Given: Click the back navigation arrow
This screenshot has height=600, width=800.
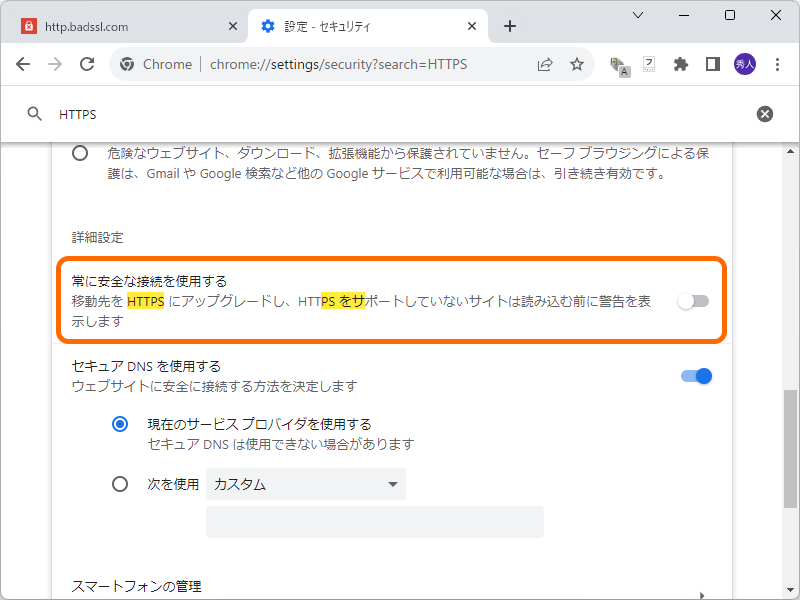Looking at the screenshot, I should click(x=23, y=63).
